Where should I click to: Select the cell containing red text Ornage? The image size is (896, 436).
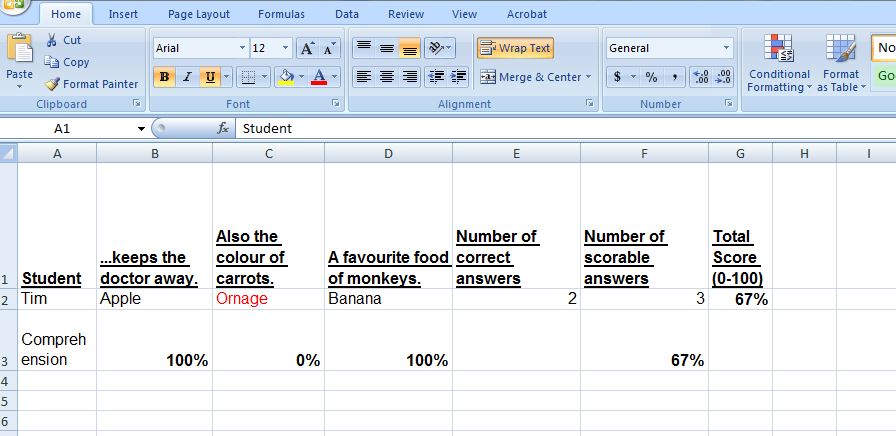(268, 299)
